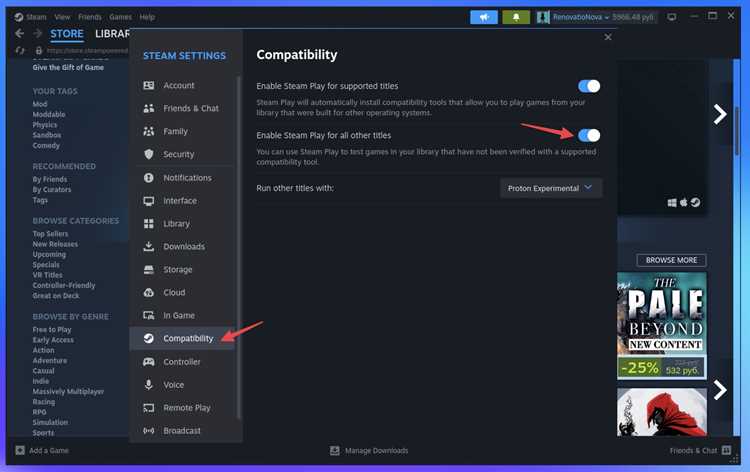Image resolution: width=750 pixels, height=472 pixels.
Task: Open the Simulation genre link
Action: point(50,423)
